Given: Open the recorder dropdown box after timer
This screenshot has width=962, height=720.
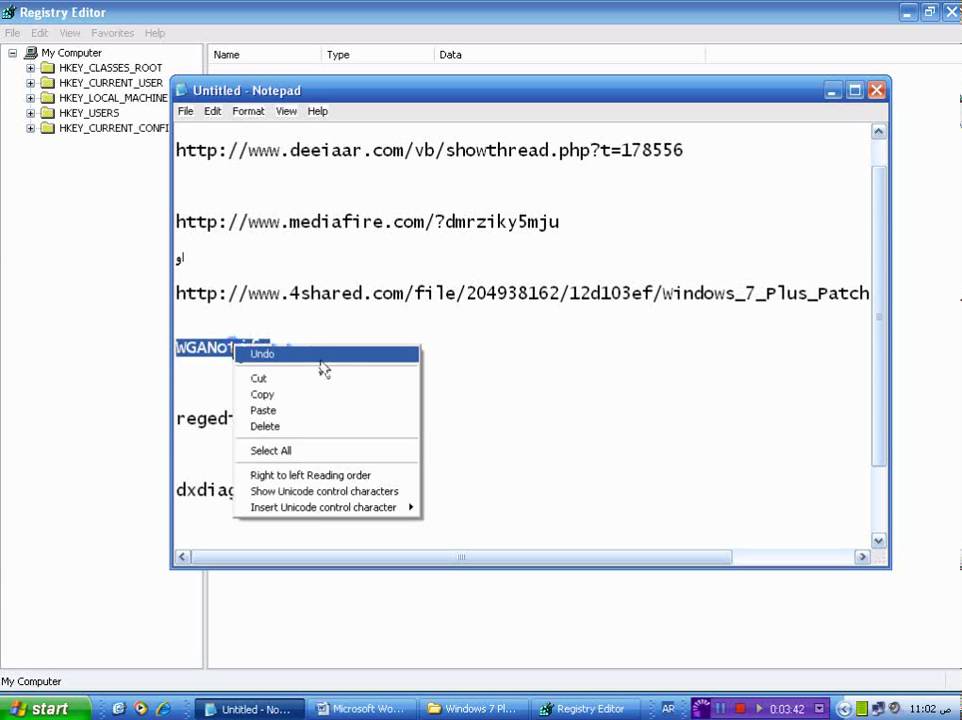Looking at the screenshot, I should coord(819,708).
